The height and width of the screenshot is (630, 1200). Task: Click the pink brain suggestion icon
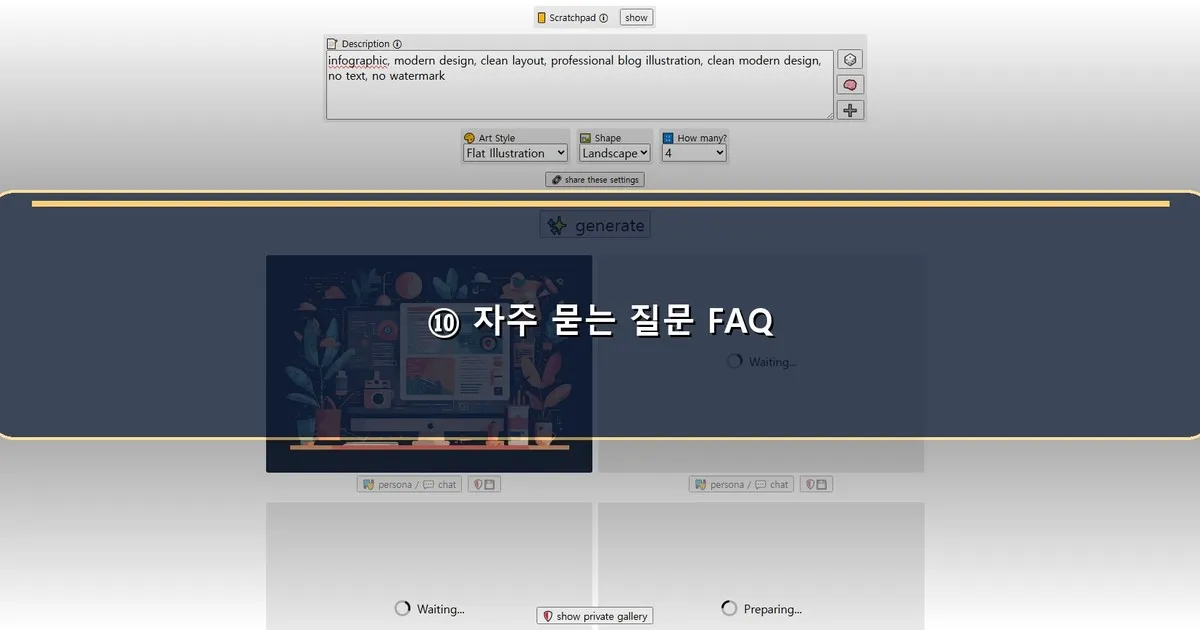pyautogui.click(x=850, y=85)
